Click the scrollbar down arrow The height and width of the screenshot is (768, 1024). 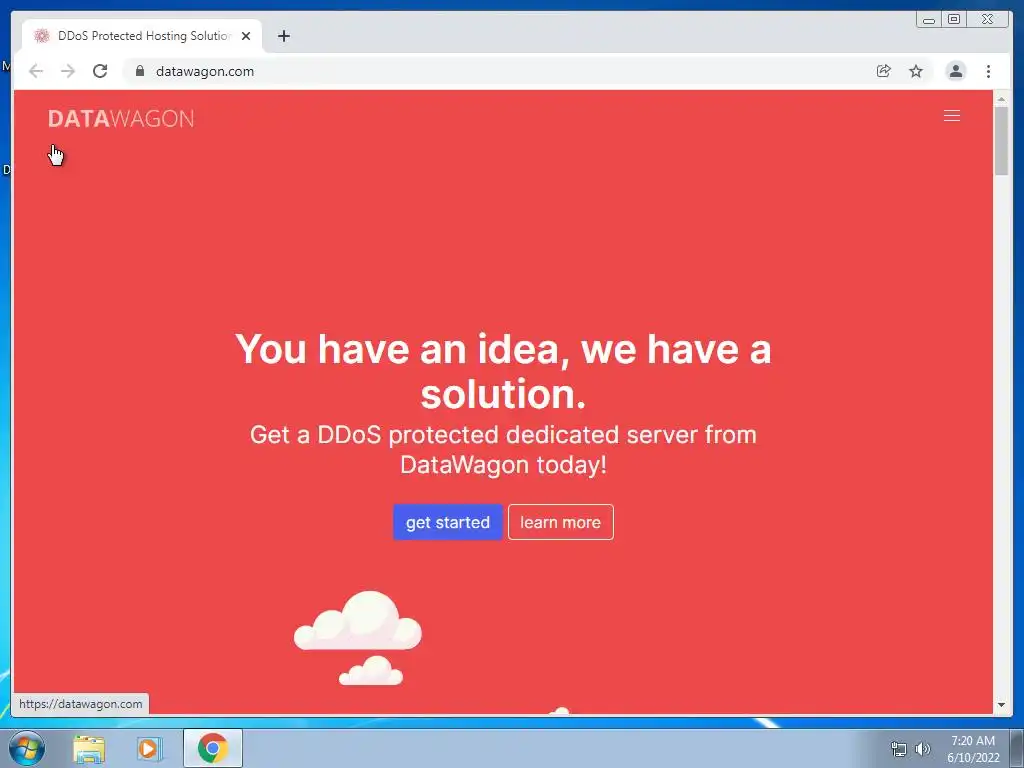(x=1001, y=705)
